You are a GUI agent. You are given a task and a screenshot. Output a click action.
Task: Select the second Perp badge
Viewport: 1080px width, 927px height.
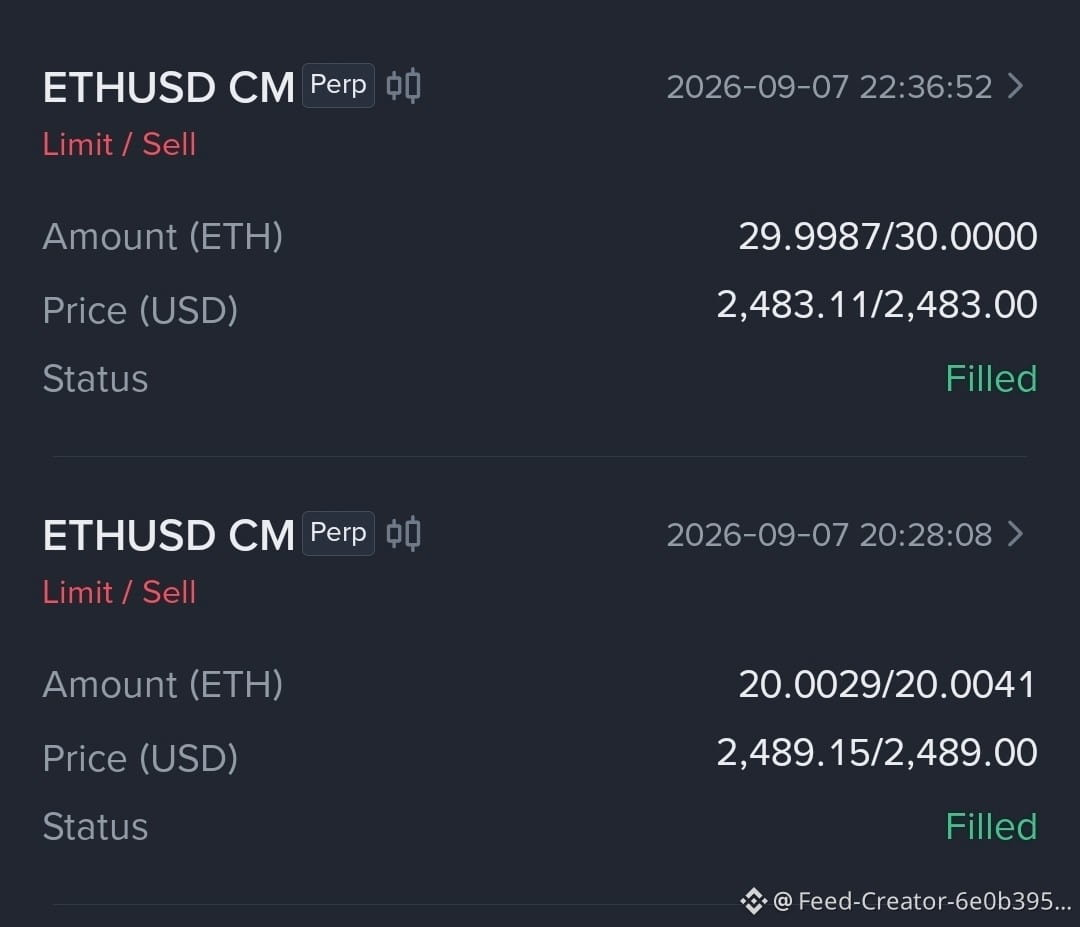[x=338, y=533]
